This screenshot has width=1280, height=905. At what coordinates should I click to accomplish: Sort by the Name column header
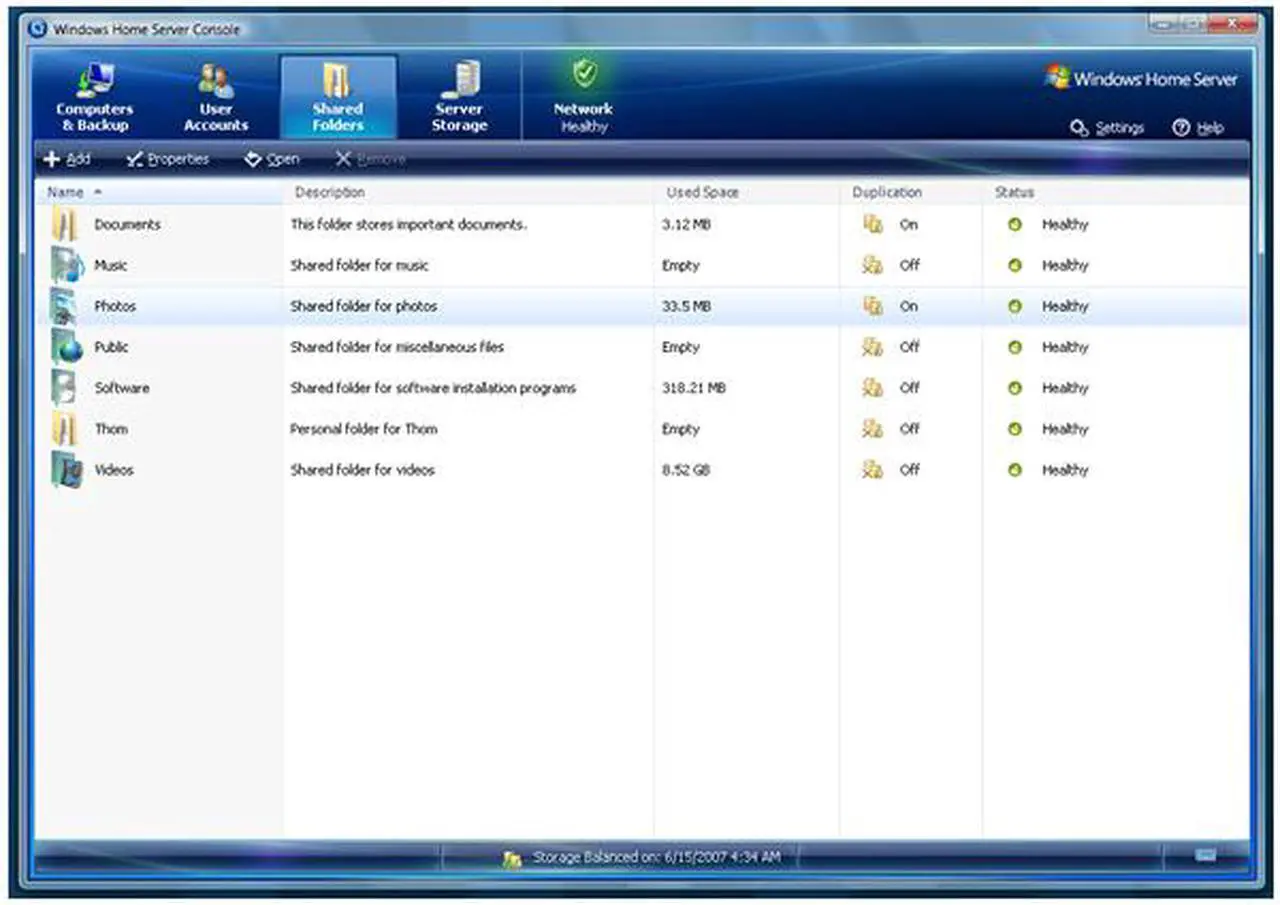click(159, 192)
